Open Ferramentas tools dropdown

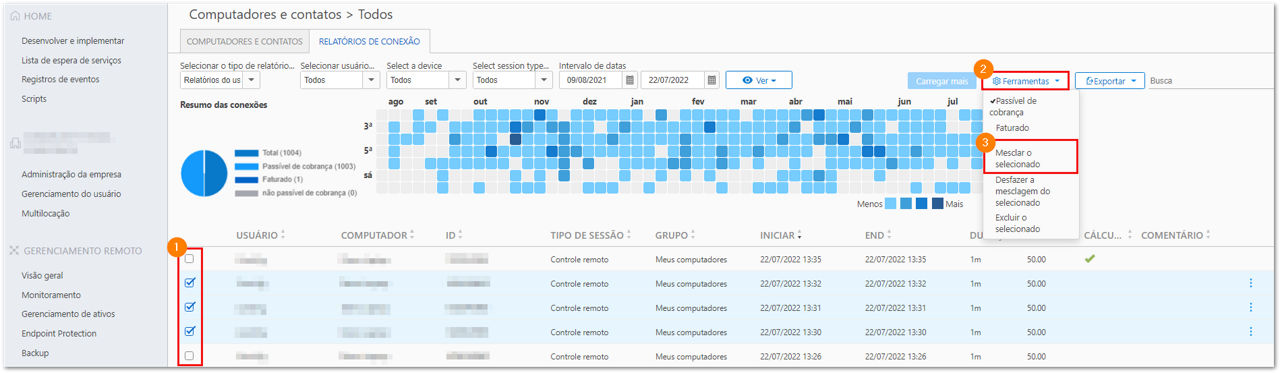tap(1025, 80)
